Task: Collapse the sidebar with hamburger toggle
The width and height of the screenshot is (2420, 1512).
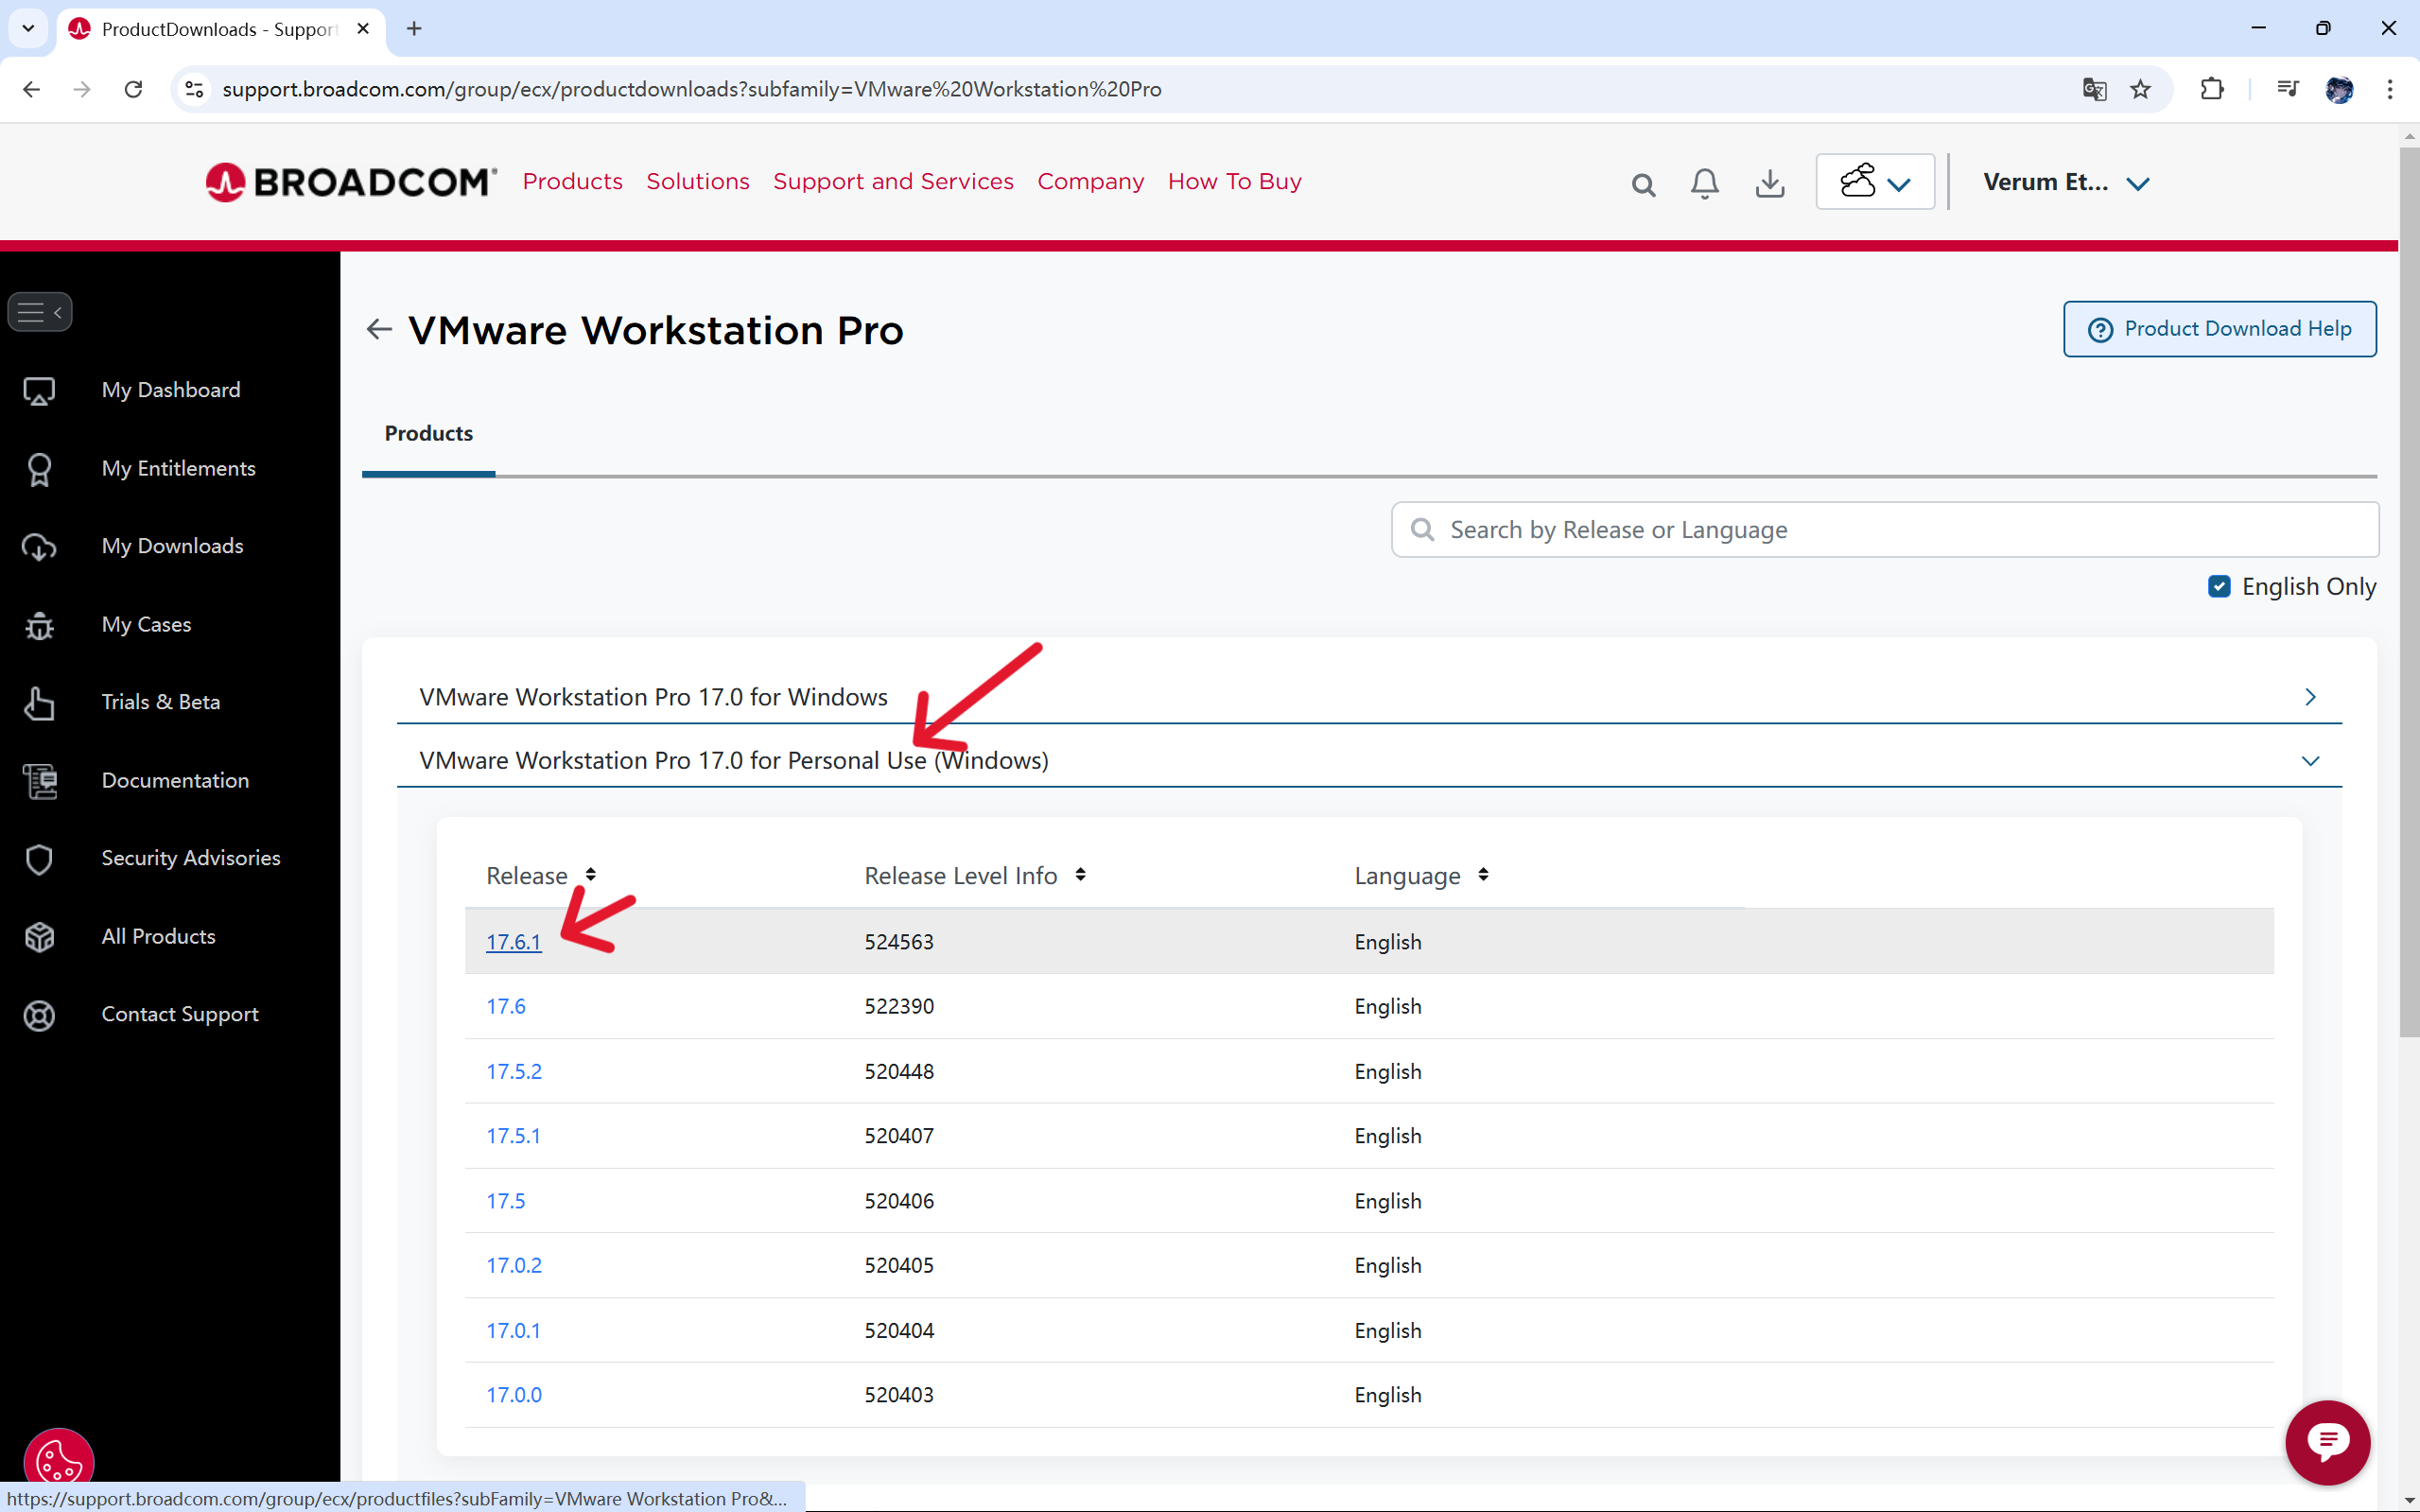Action: tap(40, 312)
